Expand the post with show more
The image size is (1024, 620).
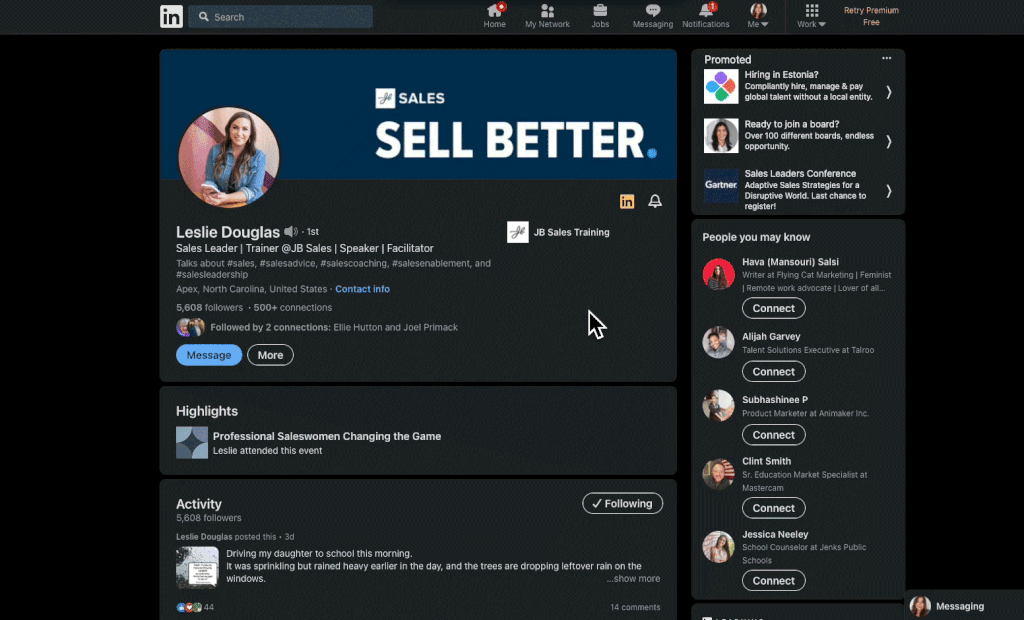click(633, 579)
